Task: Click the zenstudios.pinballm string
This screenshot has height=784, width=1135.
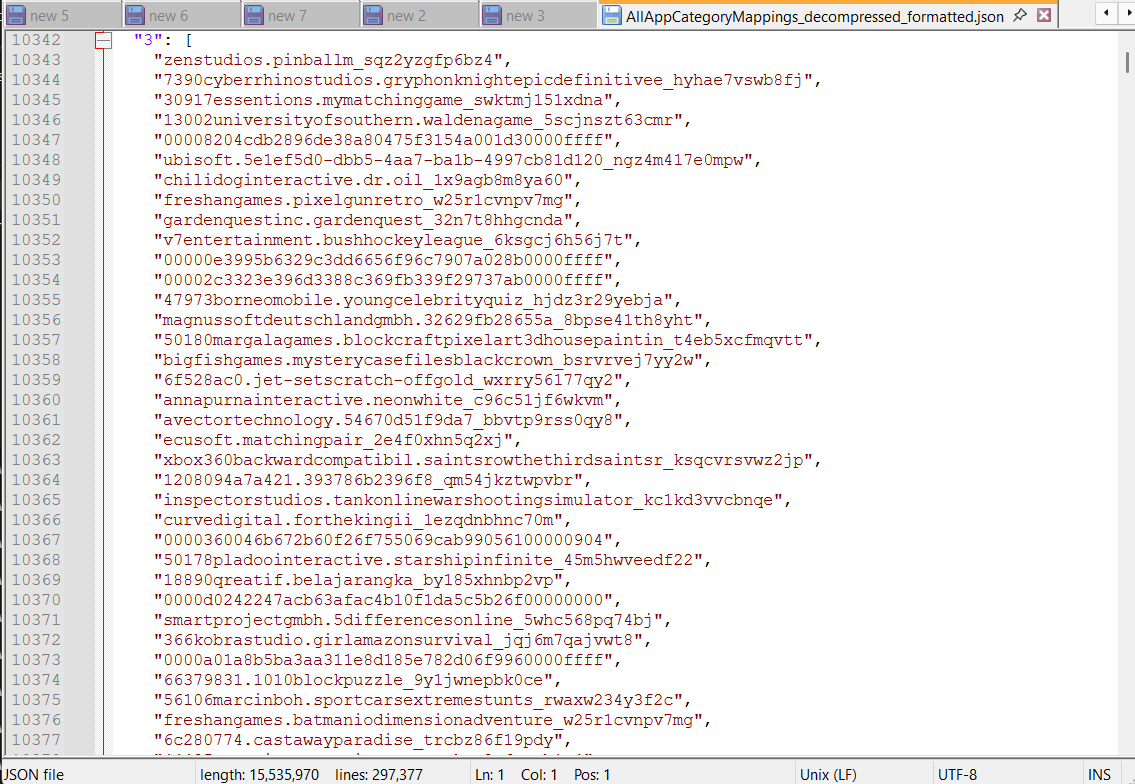Action: pos(328,60)
